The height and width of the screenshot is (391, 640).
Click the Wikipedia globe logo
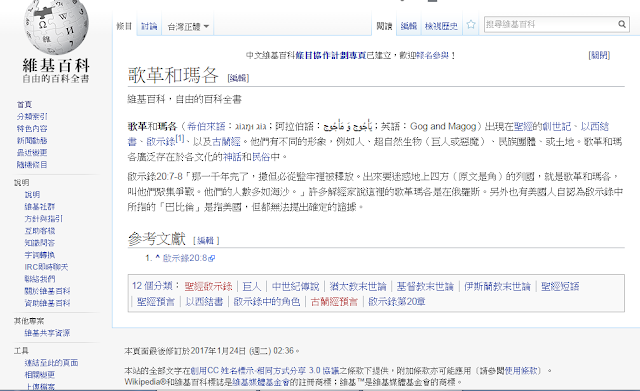56,27
